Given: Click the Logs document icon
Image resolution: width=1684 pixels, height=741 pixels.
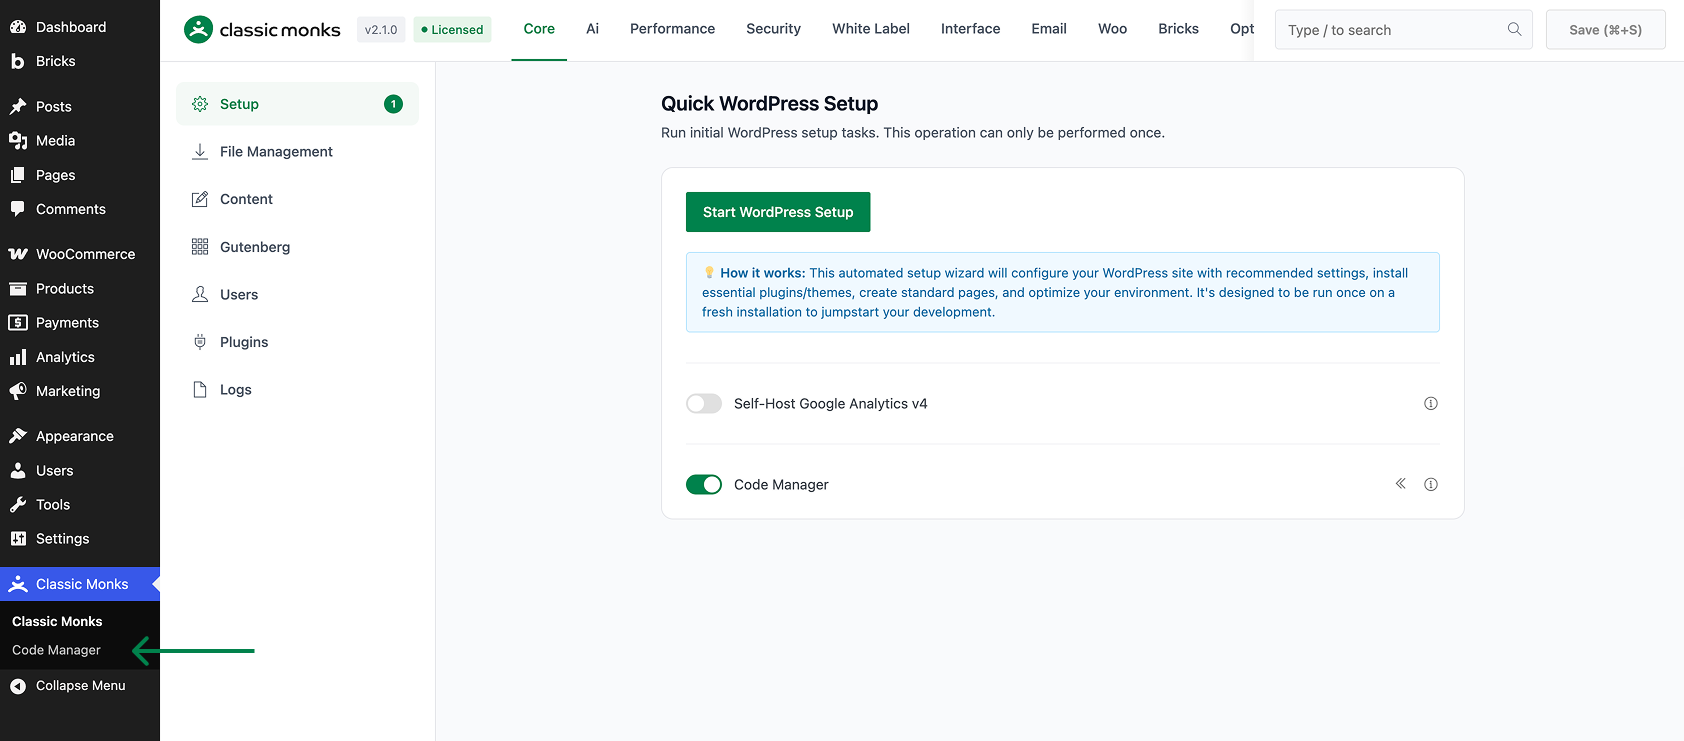Looking at the screenshot, I should tap(200, 390).
